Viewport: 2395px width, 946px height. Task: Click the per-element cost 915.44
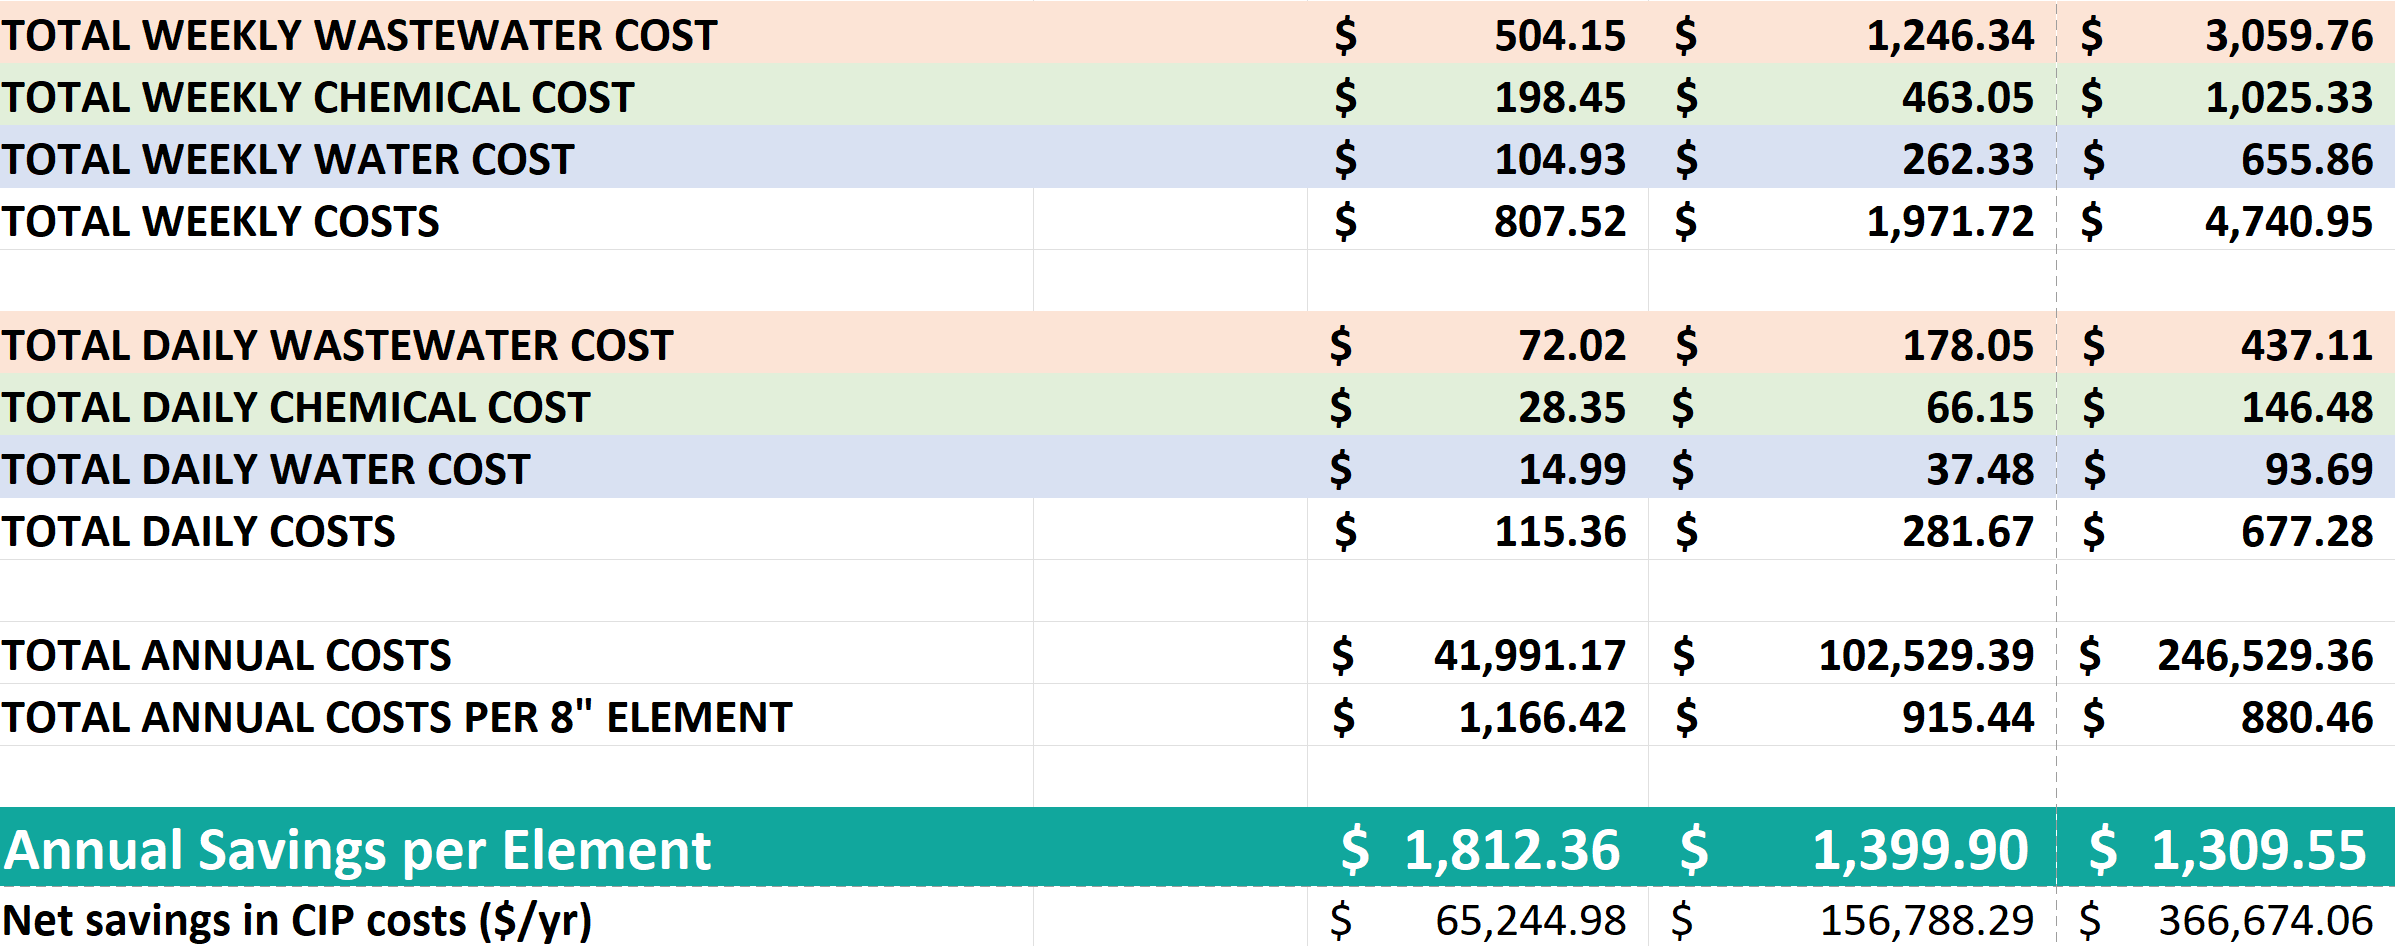1968,717
